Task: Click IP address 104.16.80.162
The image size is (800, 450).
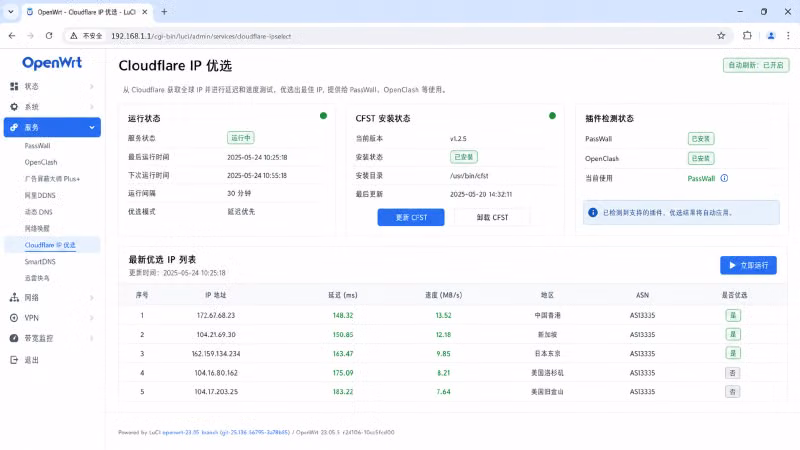Action: point(216,373)
